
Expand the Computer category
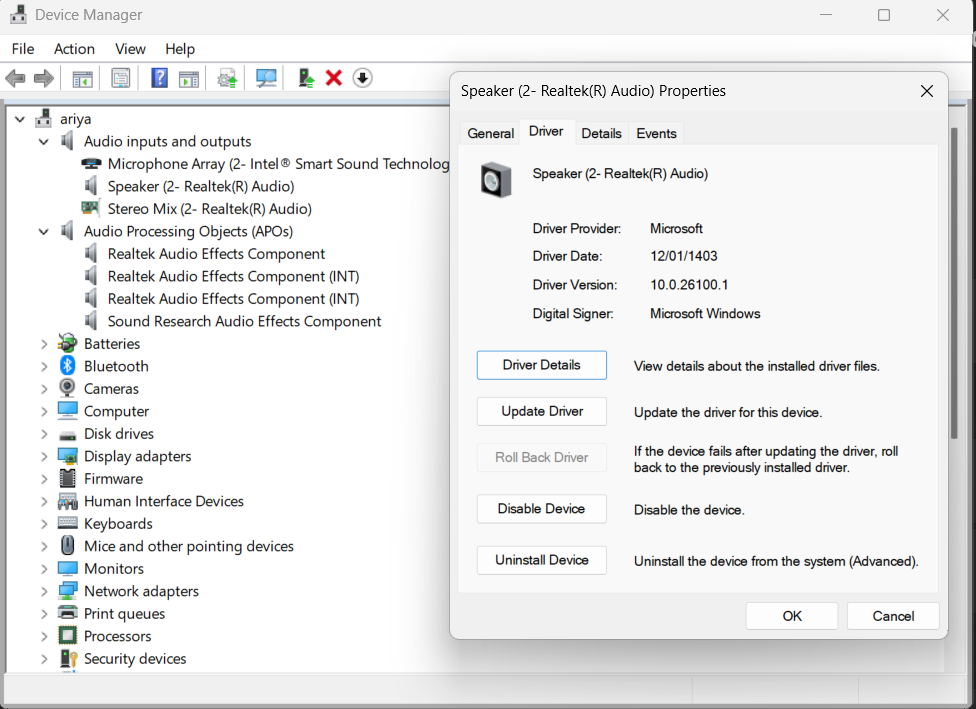[x=44, y=411]
